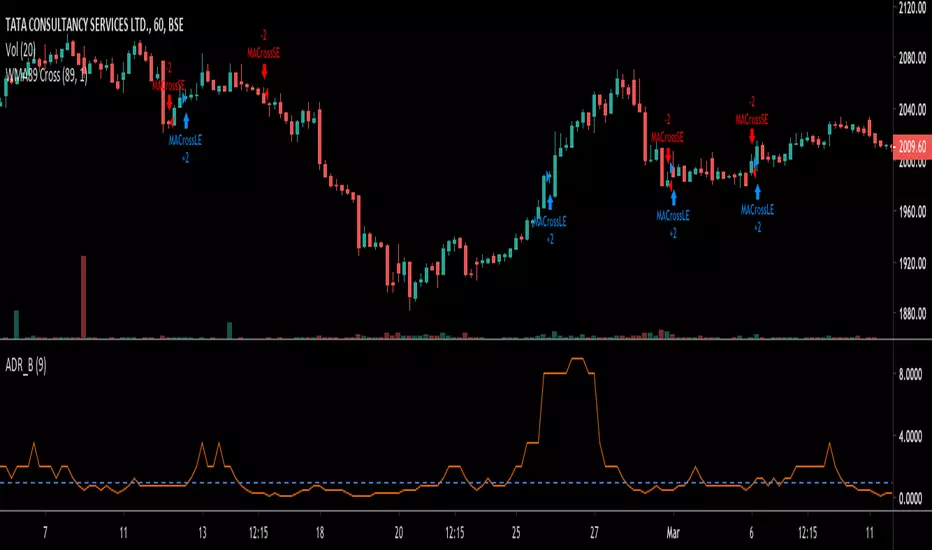The height and width of the screenshot is (550, 932).
Task: Click date label 20 on time axis
Action: pyautogui.click(x=398, y=533)
